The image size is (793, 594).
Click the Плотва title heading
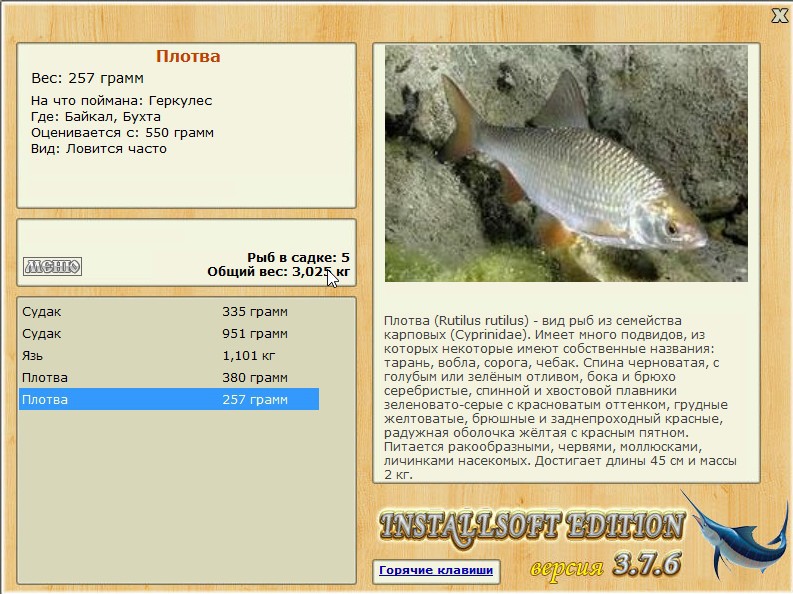point(188,56)
